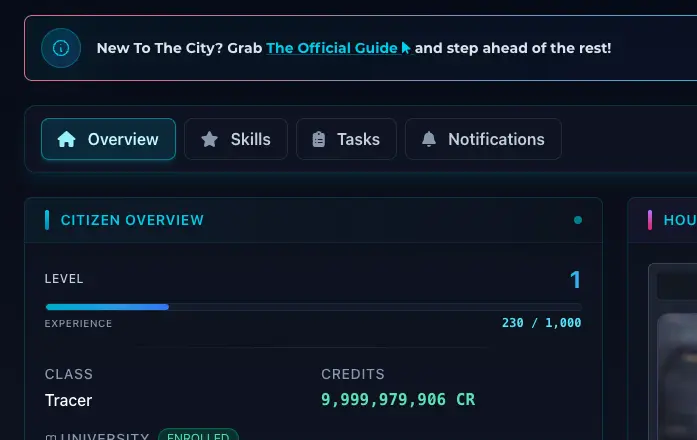Click the home icon on Overview

point(67,139)
